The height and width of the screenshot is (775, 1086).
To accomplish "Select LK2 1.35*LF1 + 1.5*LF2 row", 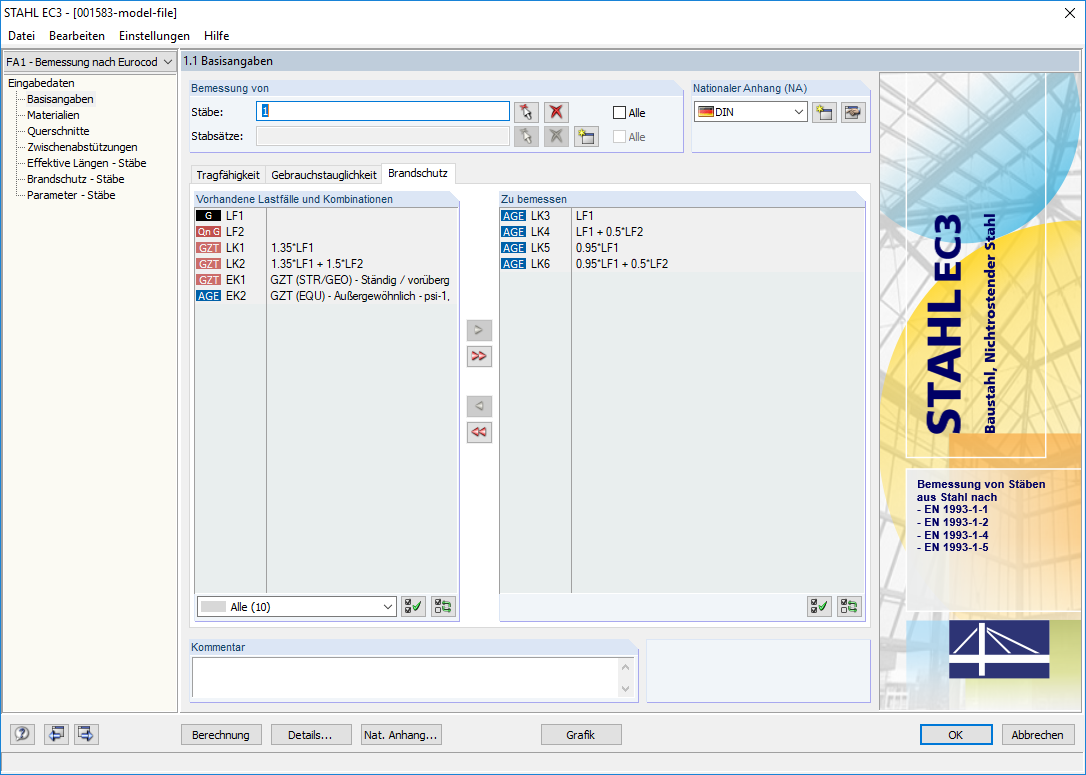I will click(326, 263).
